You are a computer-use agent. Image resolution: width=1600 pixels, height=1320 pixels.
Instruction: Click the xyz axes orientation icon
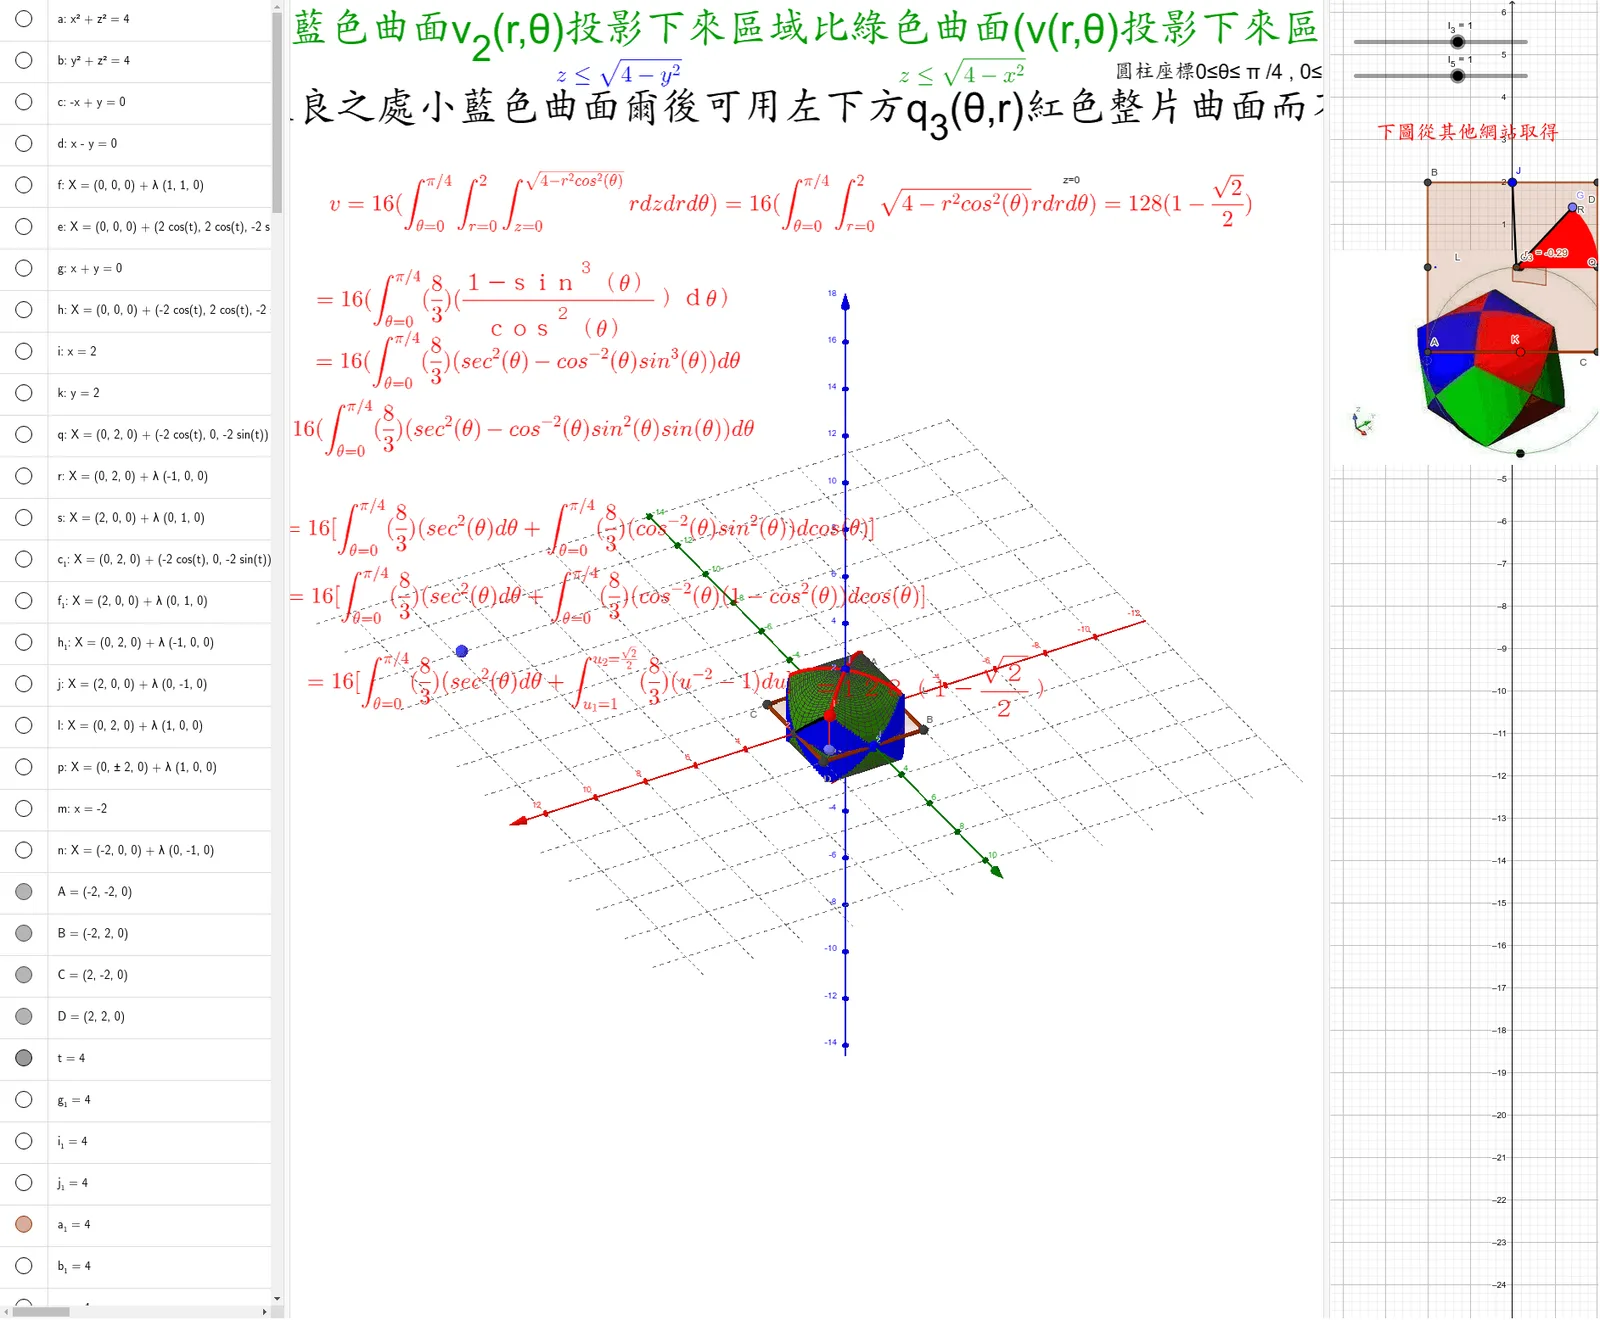coord(1362,422)
